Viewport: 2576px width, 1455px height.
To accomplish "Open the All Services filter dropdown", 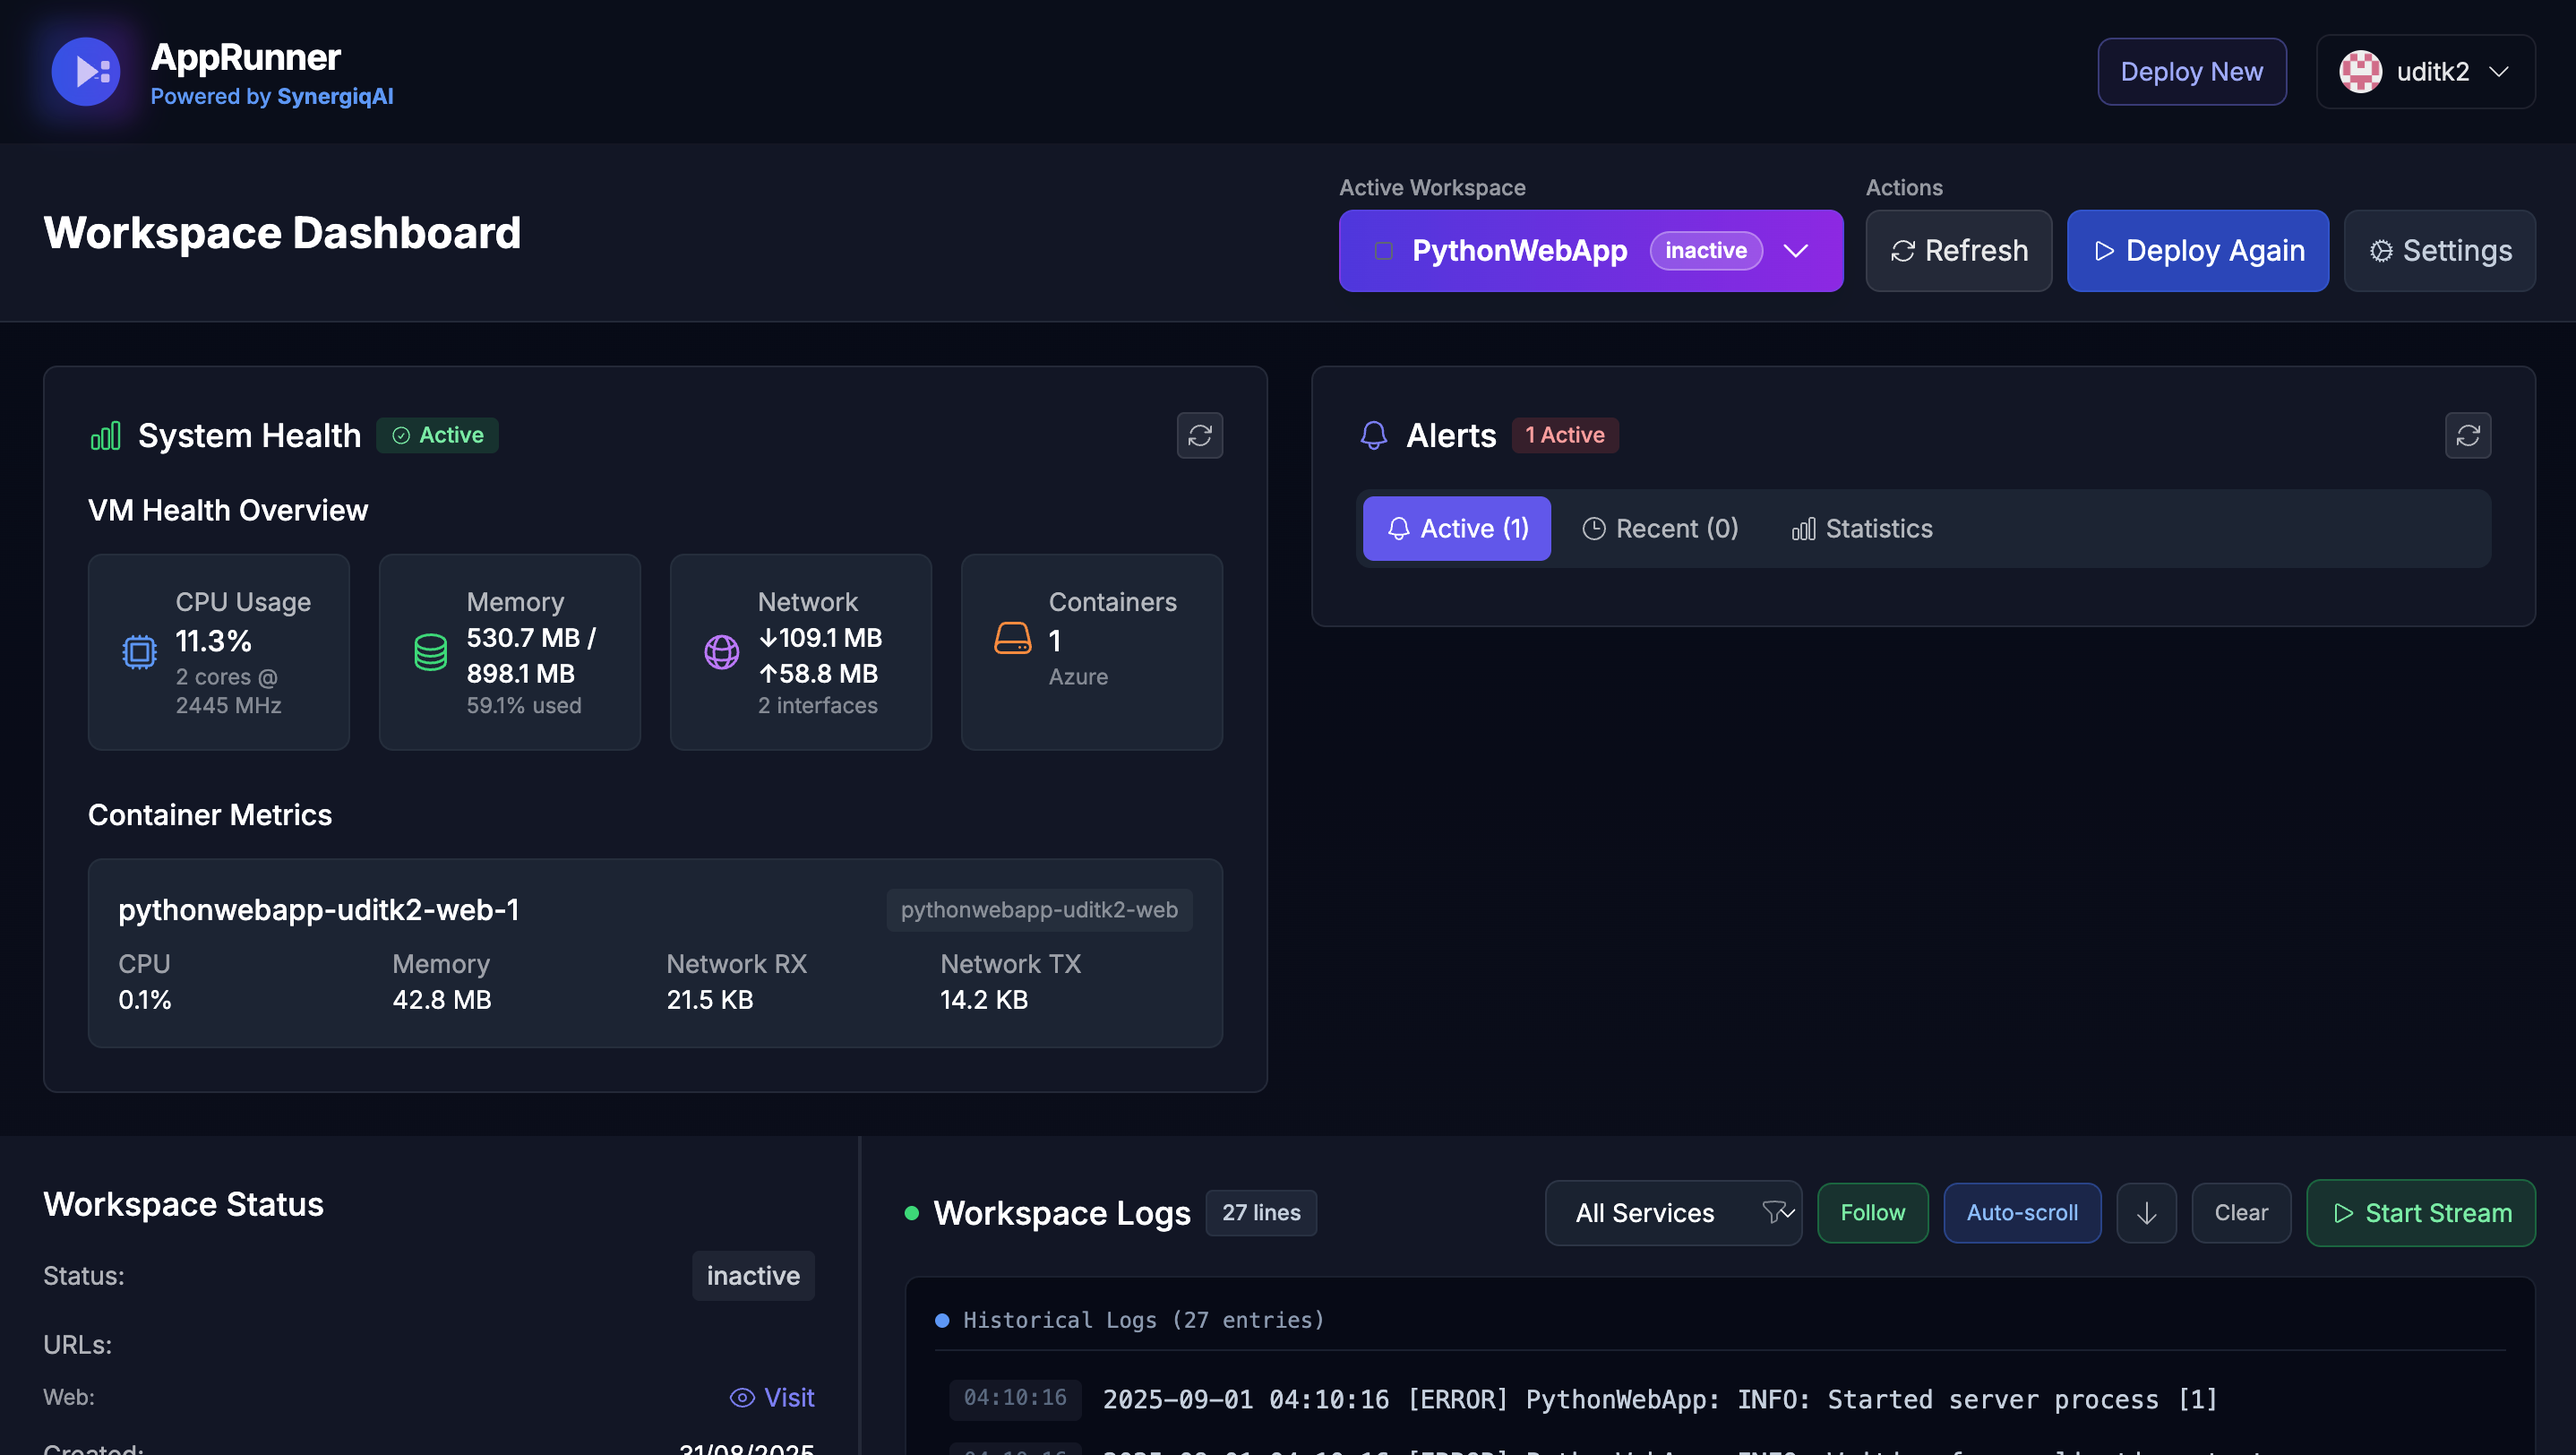I will coord(1672,1213).
